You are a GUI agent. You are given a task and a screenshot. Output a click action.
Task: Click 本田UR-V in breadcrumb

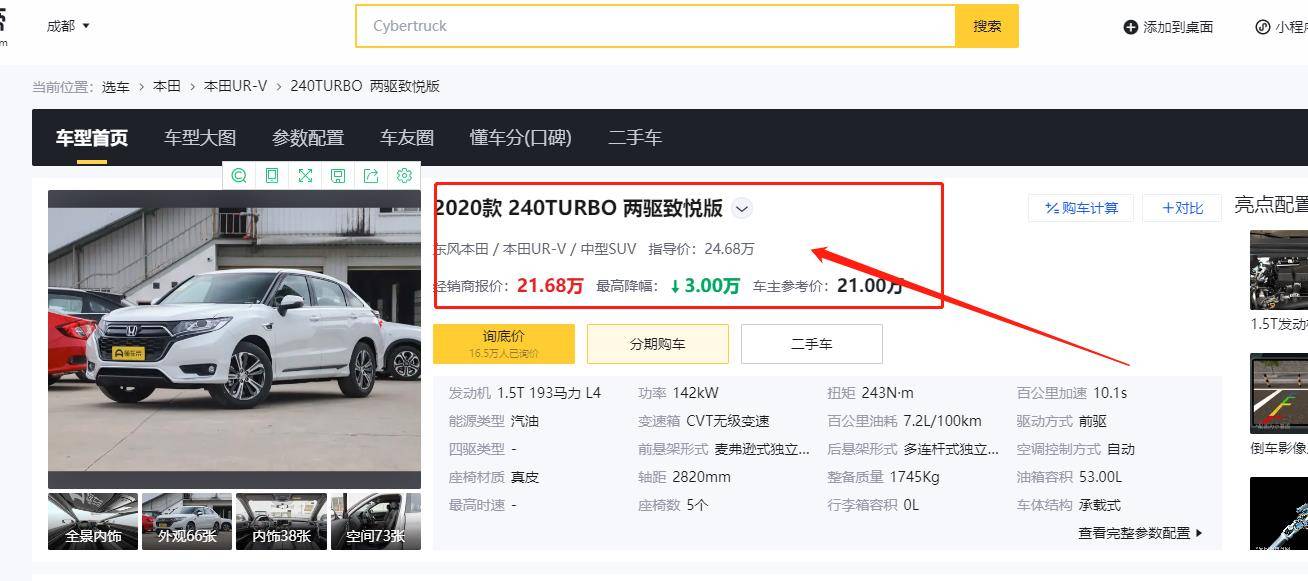point(236,86)
